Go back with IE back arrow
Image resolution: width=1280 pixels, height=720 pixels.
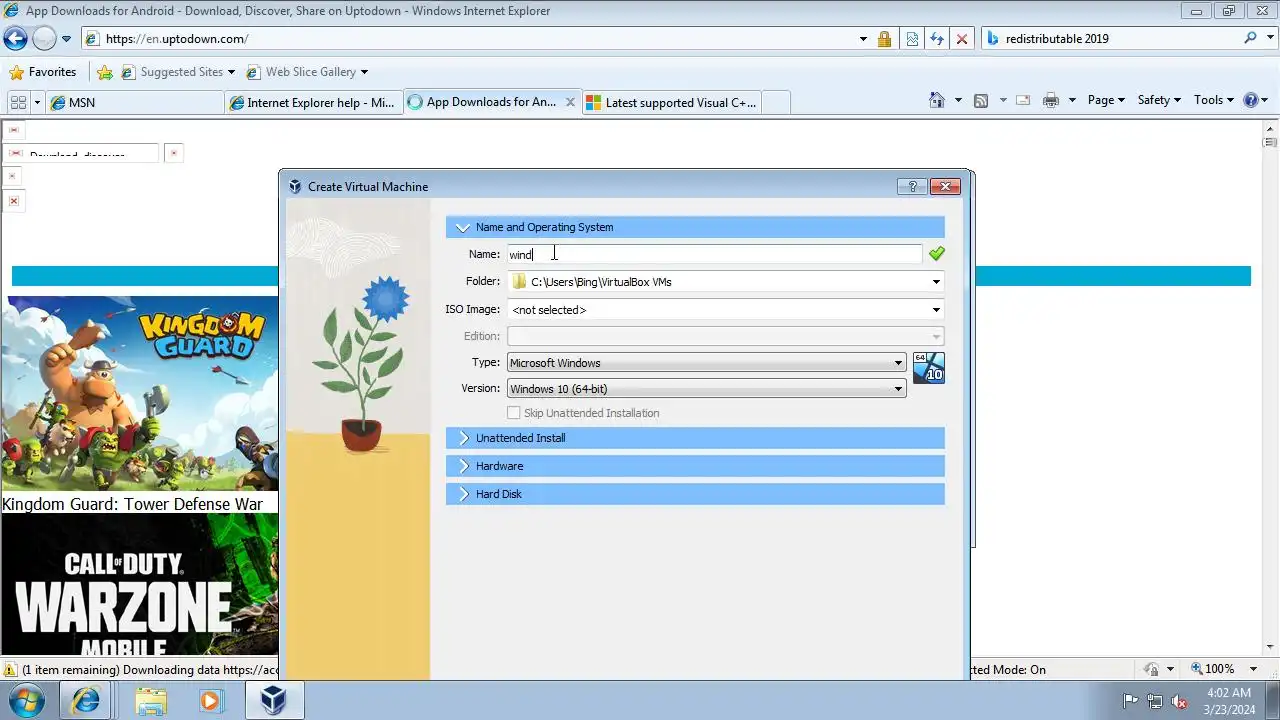[15, 39]
